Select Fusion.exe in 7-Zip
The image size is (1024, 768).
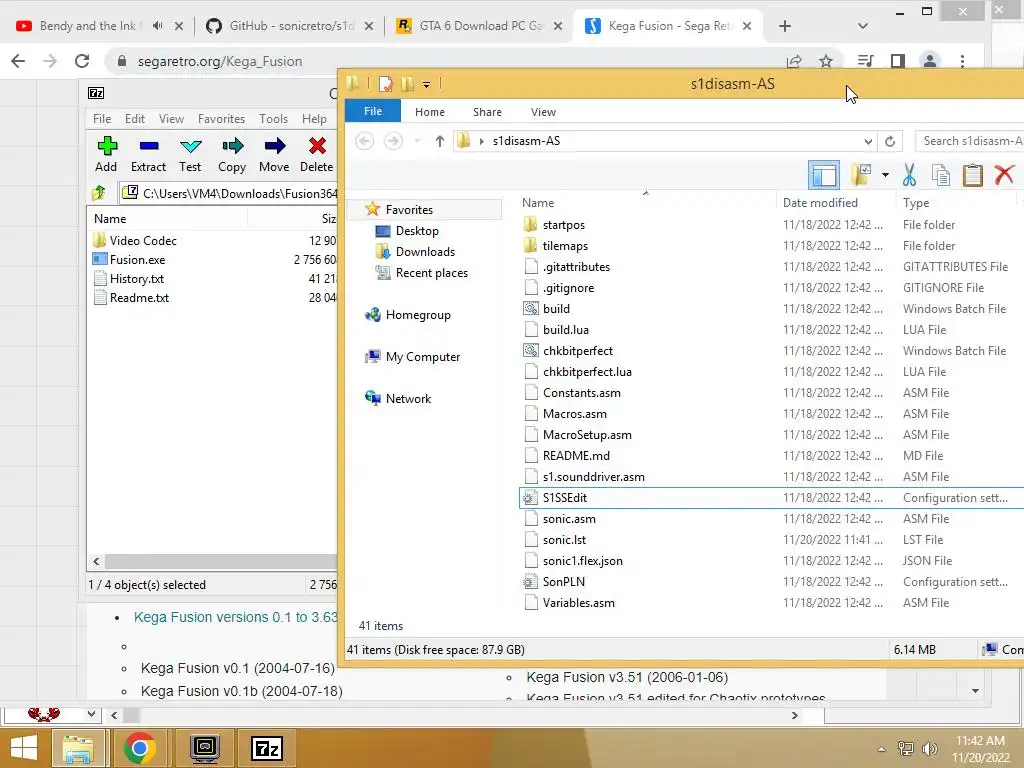[x=137, y=260]
